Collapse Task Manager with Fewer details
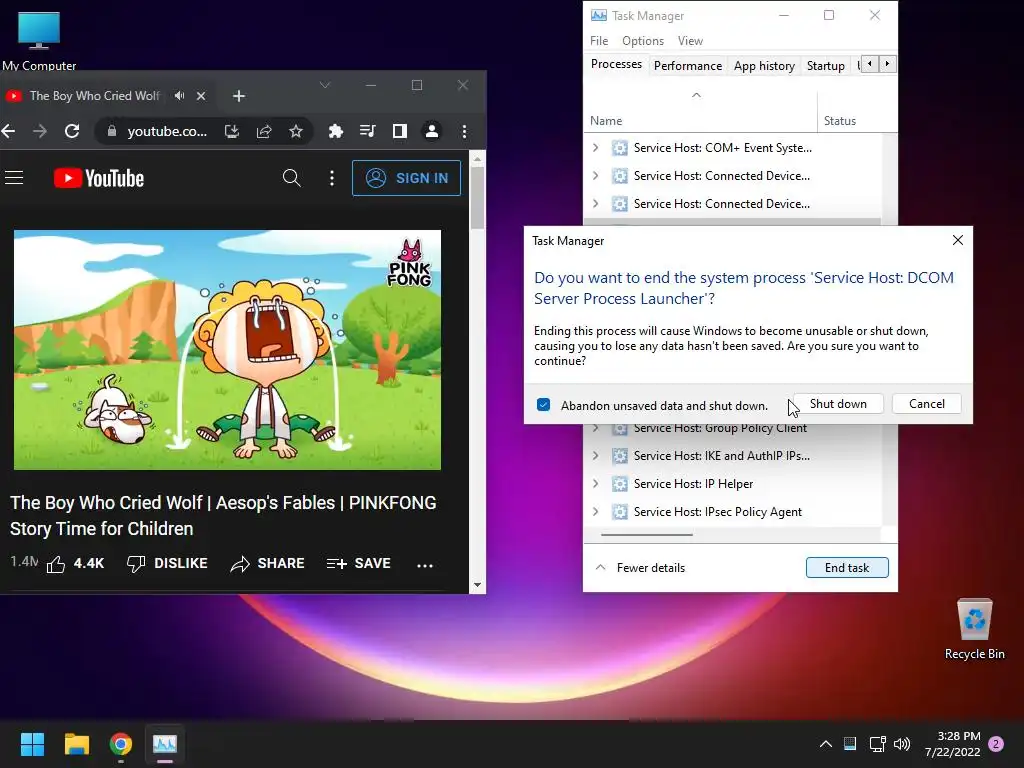 [x=640, y=568]
